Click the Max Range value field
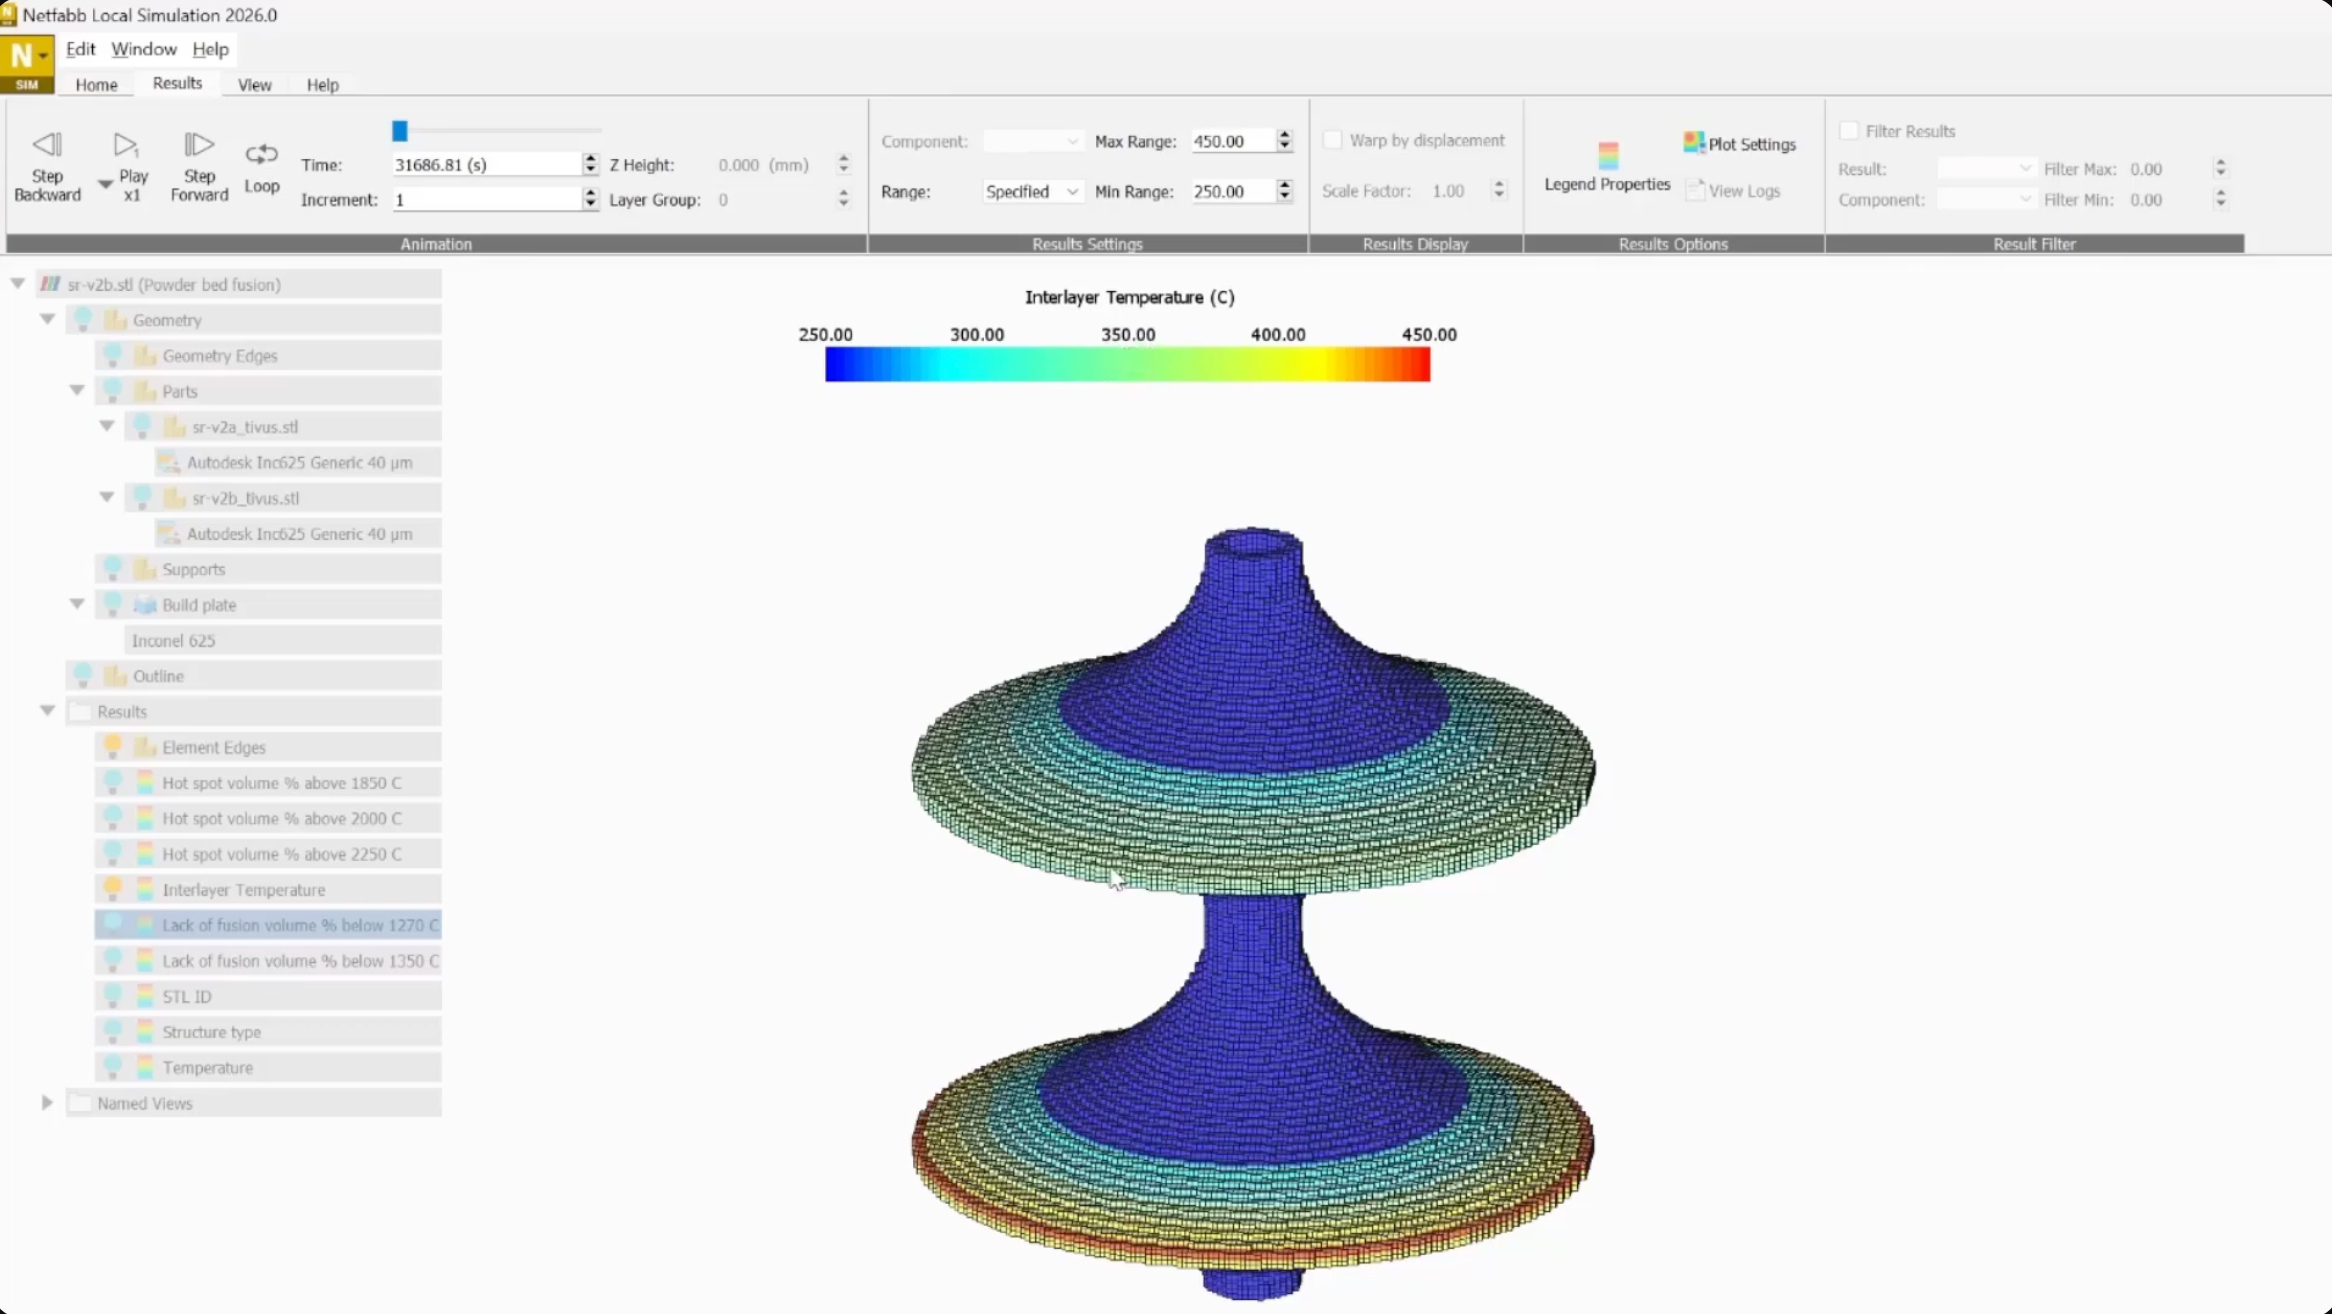The height and width of the screenshot is (1314, 2332). [1233, 141]
